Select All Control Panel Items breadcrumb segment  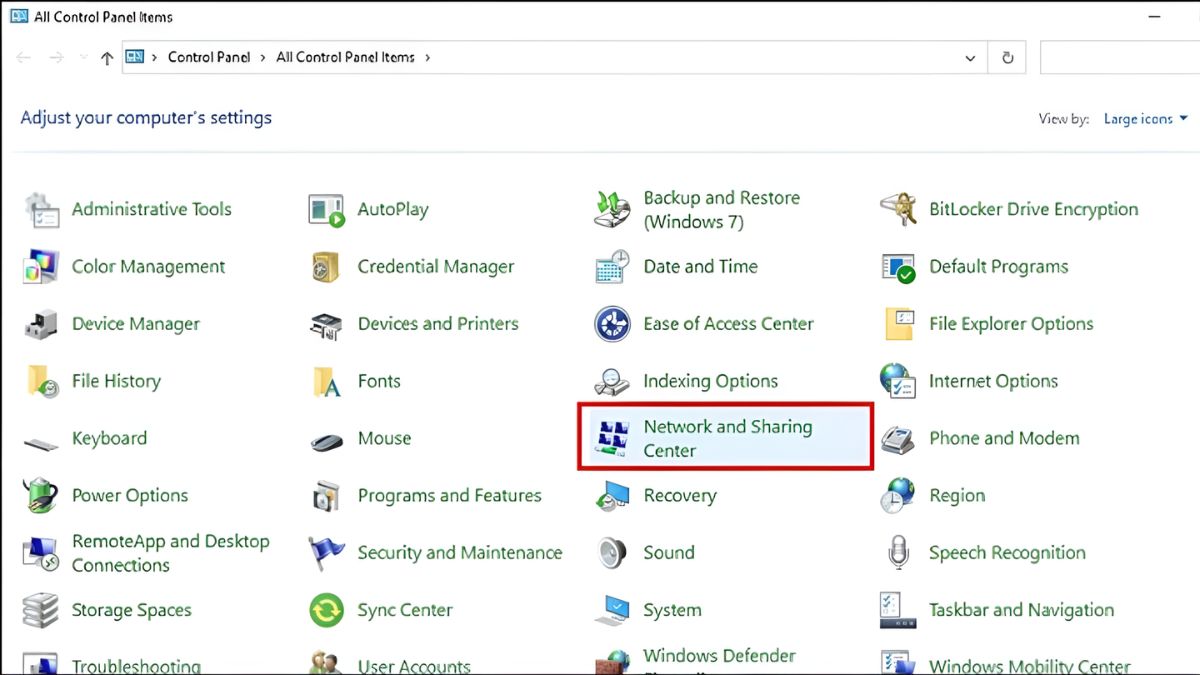(x=345, y=57)
